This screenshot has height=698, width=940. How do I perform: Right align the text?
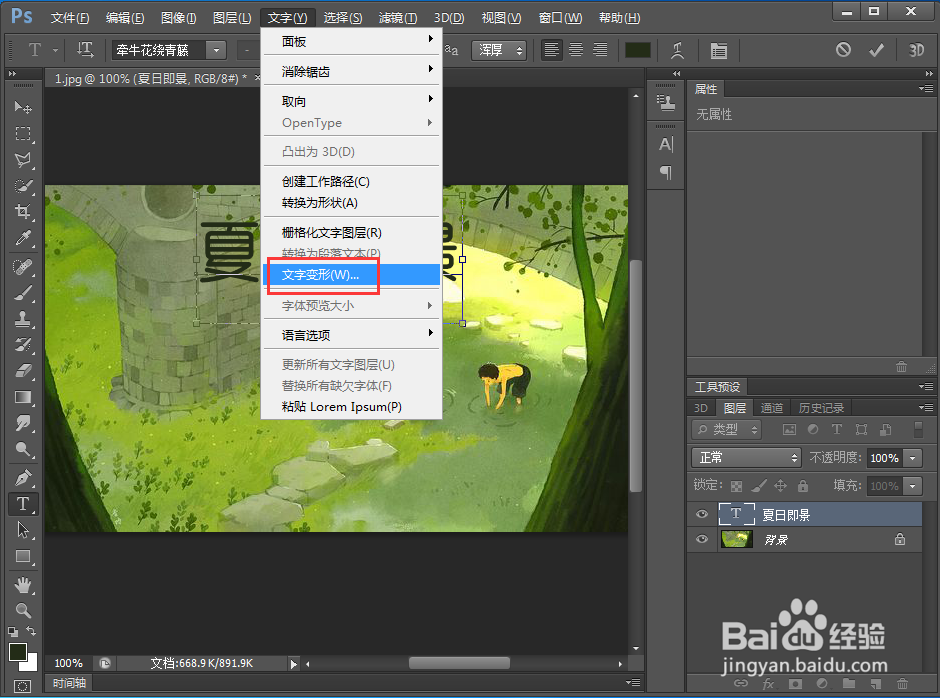coord(599,50)
